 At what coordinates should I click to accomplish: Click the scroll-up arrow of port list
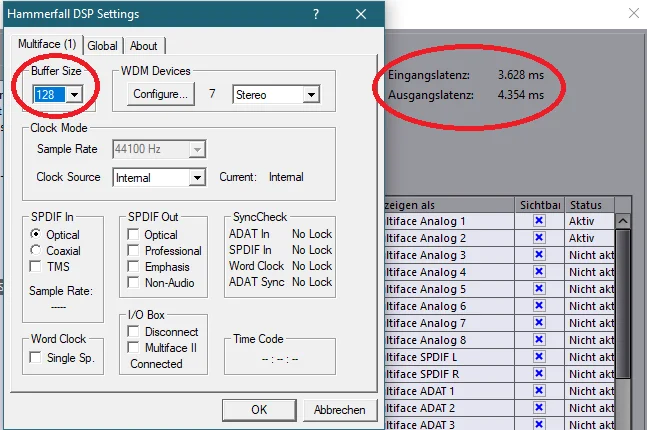[623, 221]
